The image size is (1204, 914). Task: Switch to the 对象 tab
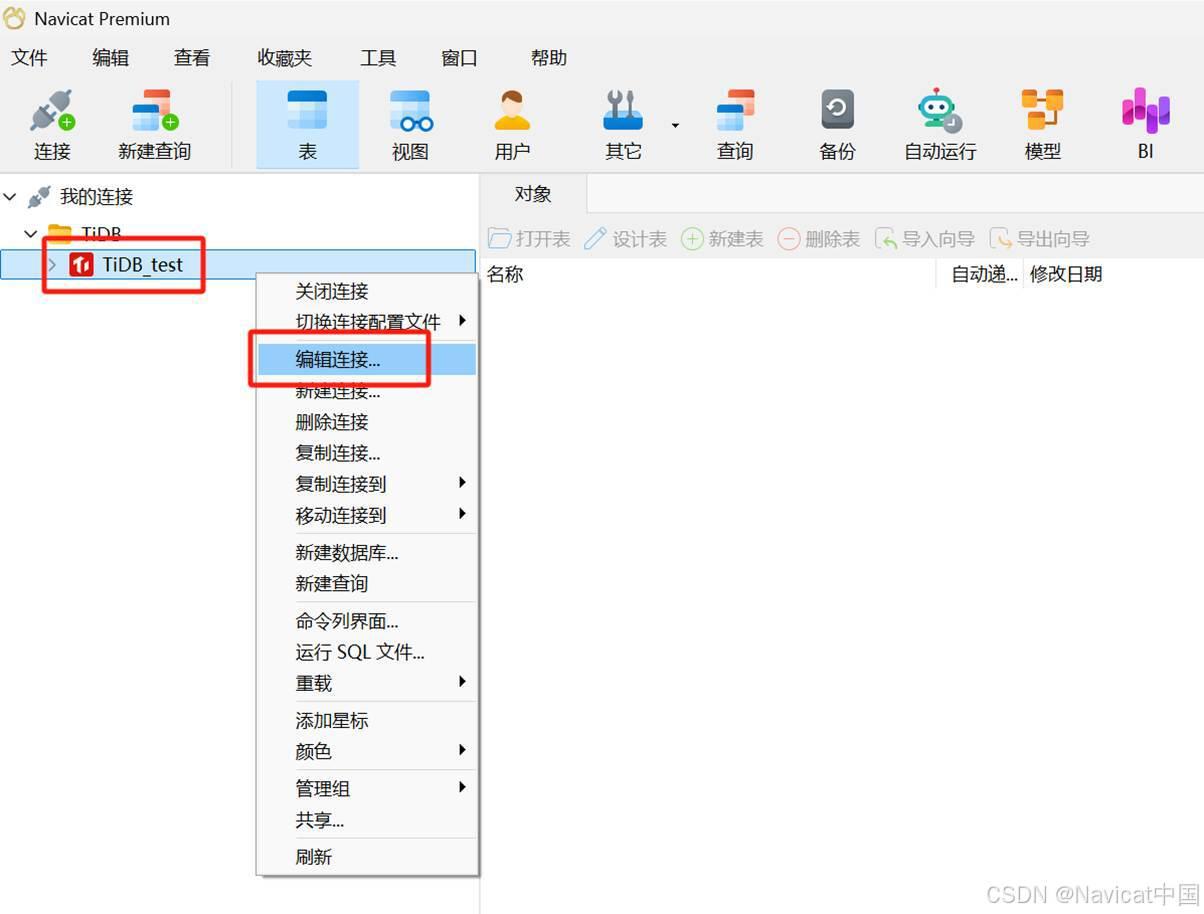532,194
